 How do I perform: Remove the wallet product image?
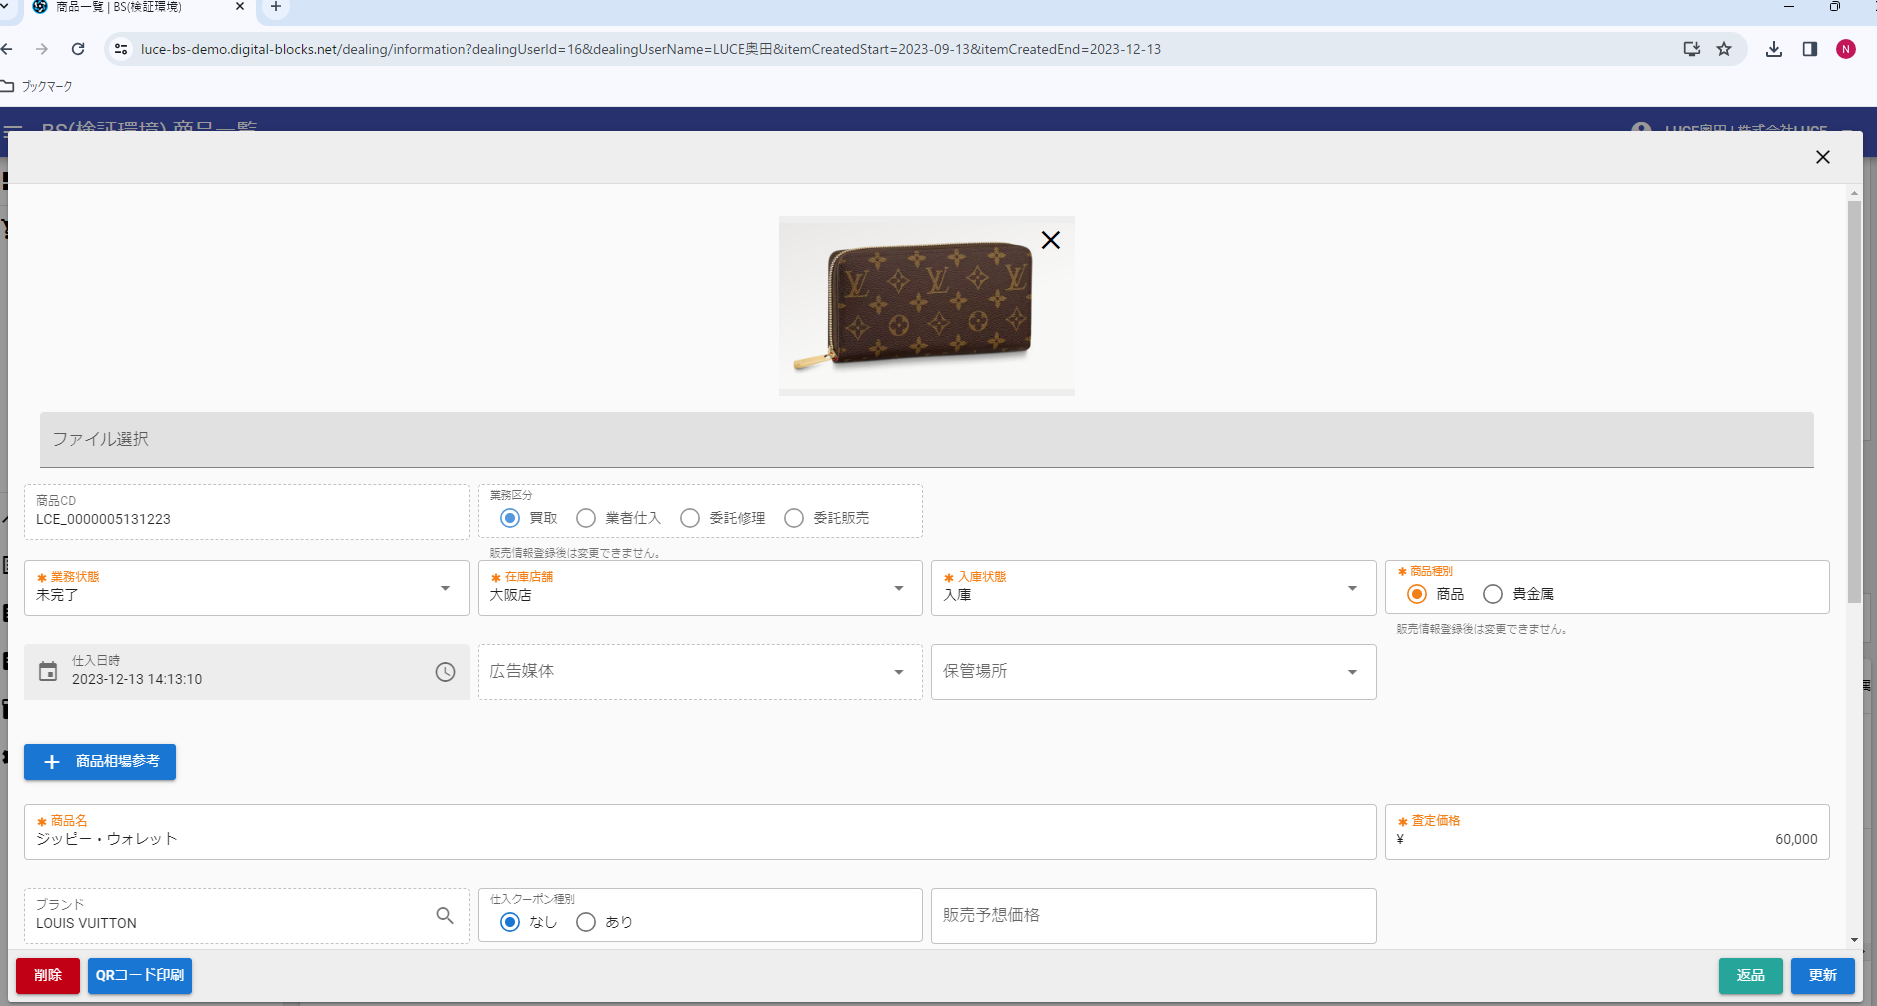pyautogui.click(x=1050, y=240)
